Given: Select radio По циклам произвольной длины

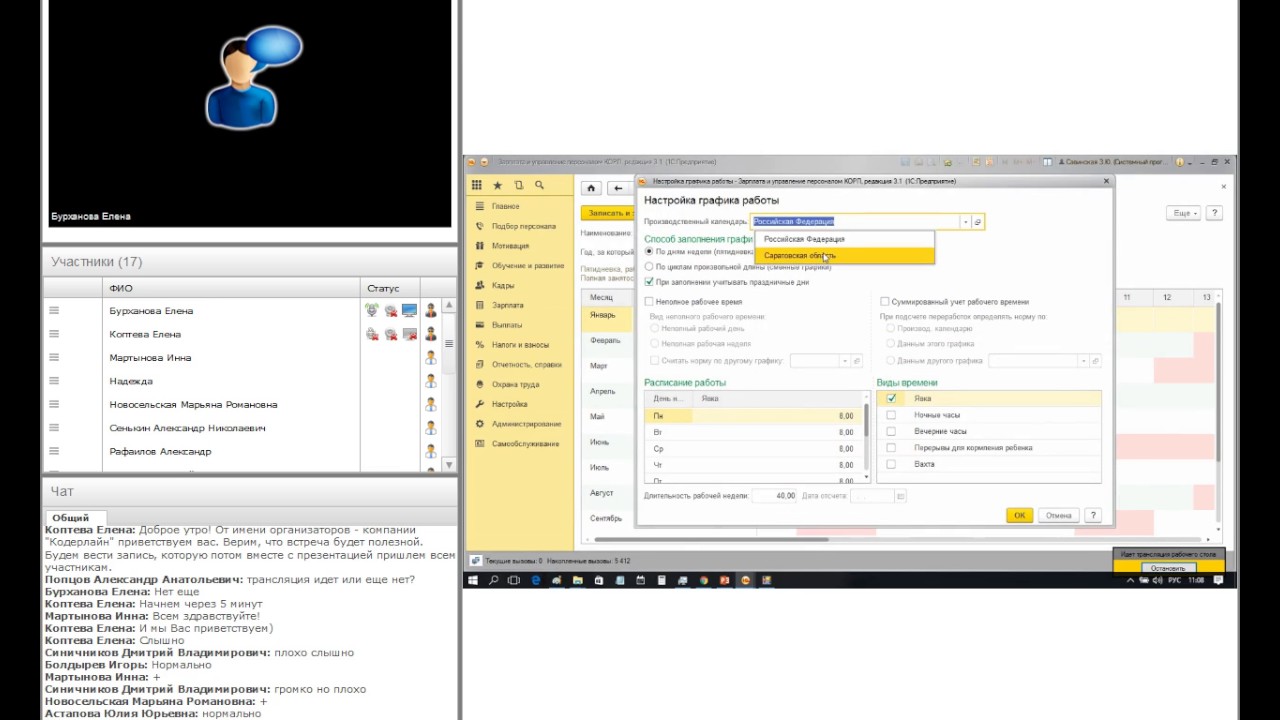Looking at the screenshot, I should click(x=649, y=267).
